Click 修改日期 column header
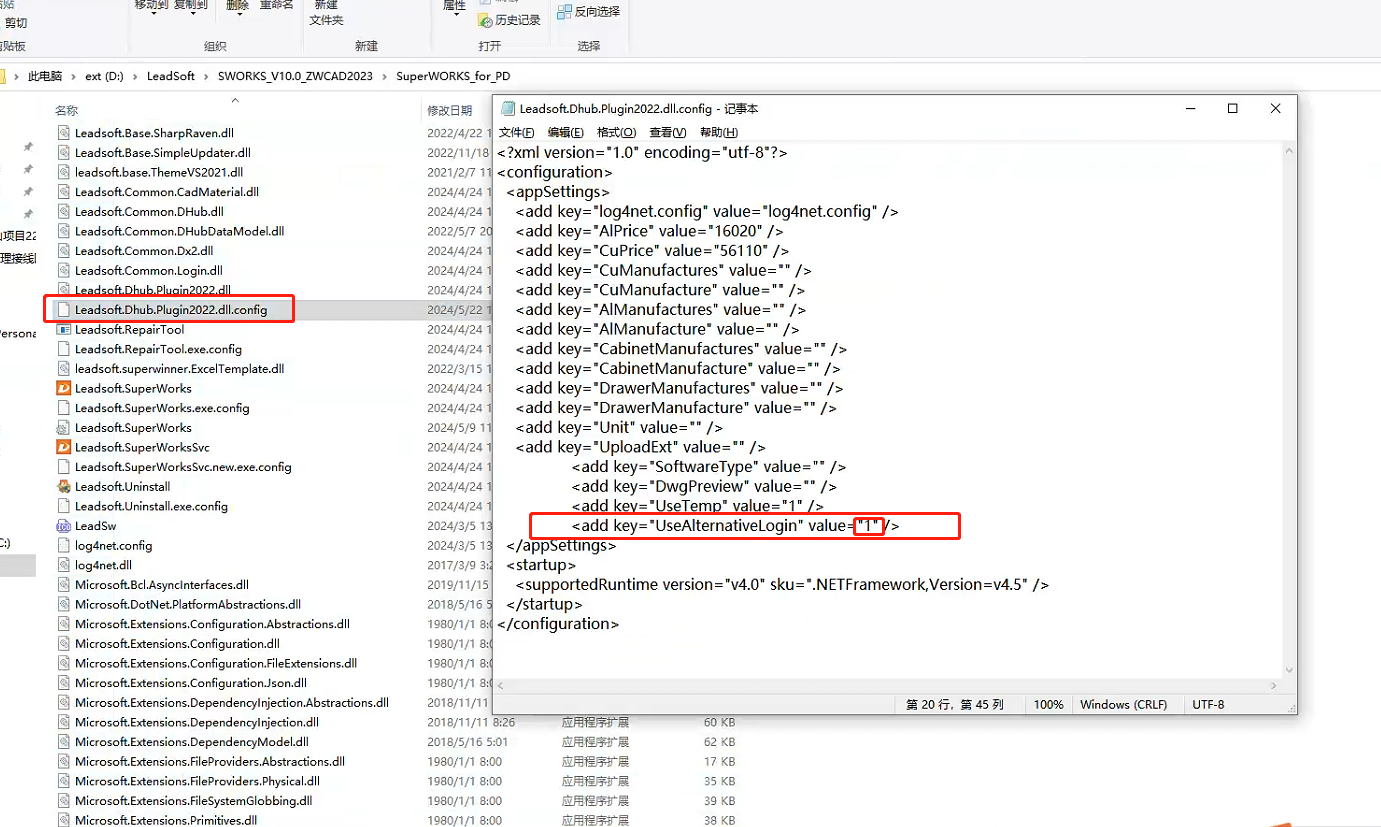Screen dimensions: 1381x827 pos(450,110)
